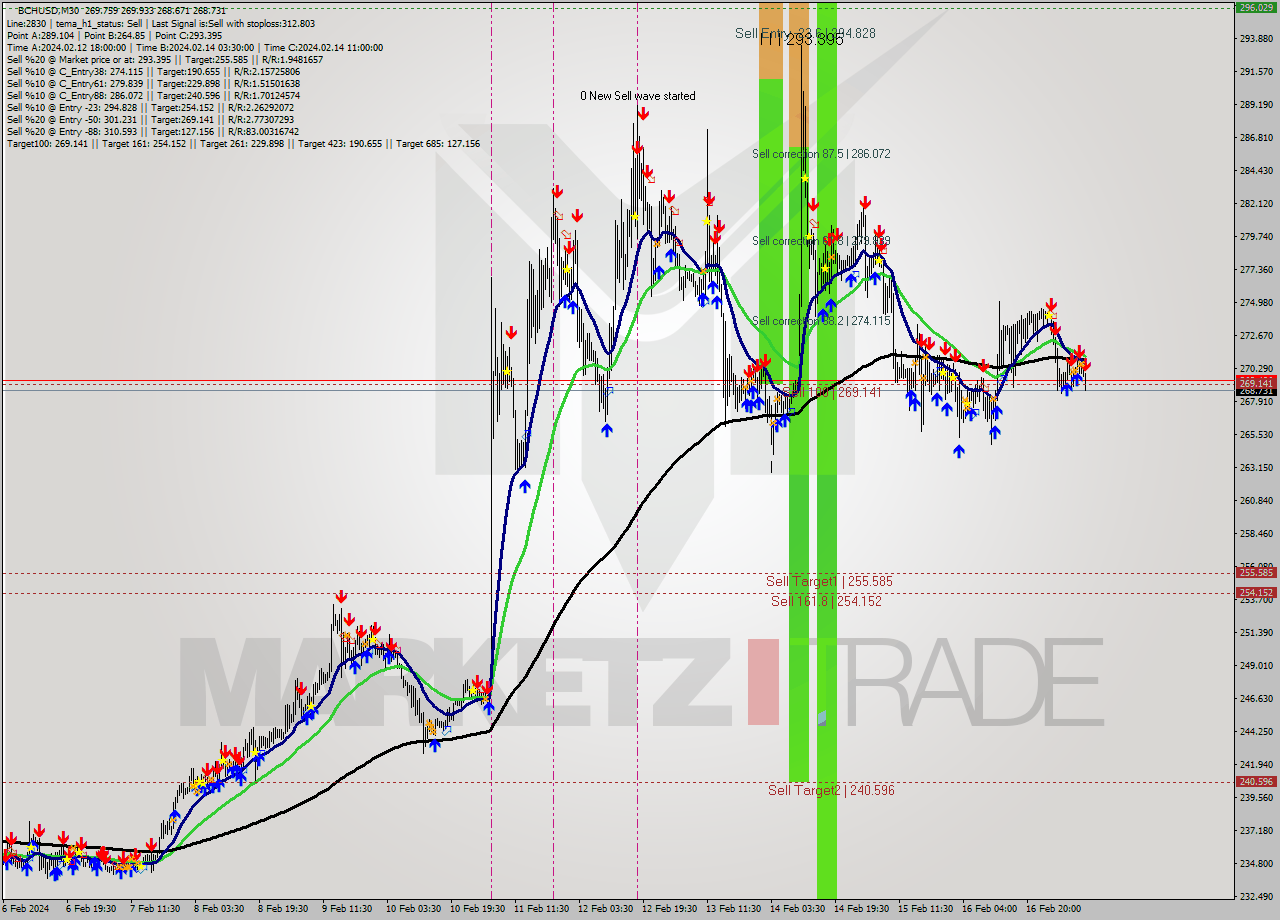This screenshot has height=920, width=1280.
Task: Click the '6 Feb 2024' date on time axis
Action: [x=24, y=909]
